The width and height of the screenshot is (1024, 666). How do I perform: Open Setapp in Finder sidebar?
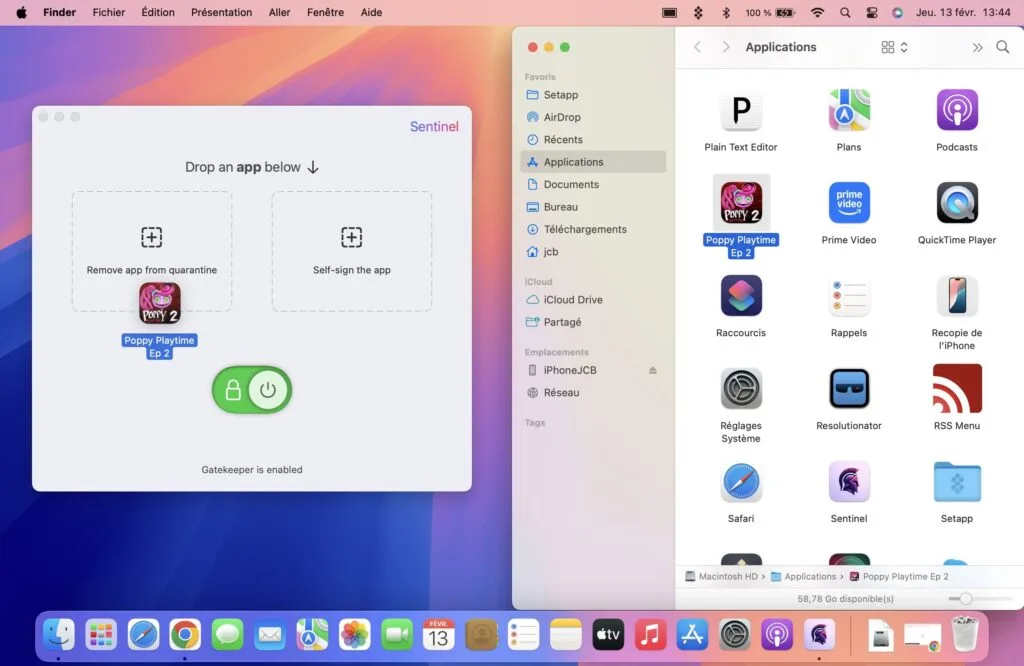(593, 95)
